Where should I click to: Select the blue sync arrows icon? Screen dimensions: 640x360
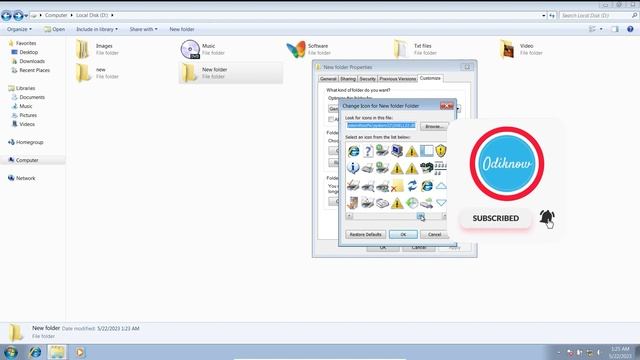(412, 186)
